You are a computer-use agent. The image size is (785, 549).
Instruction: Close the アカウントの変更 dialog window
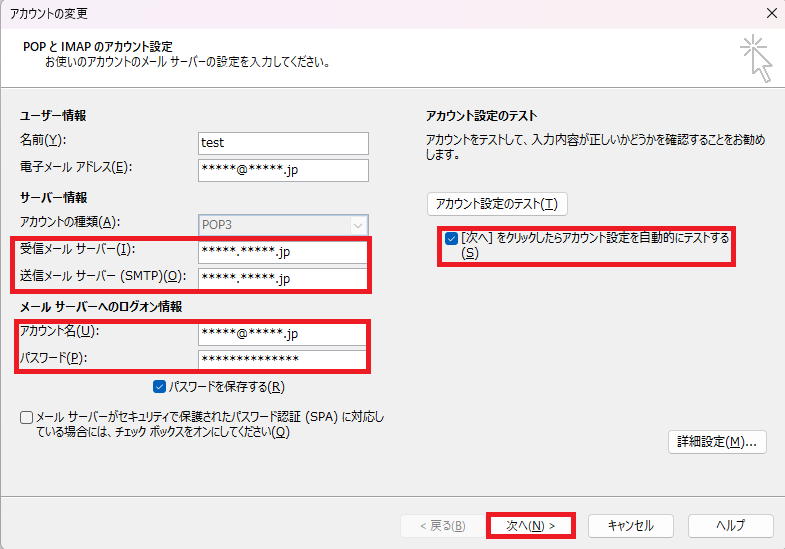(770, 14)
